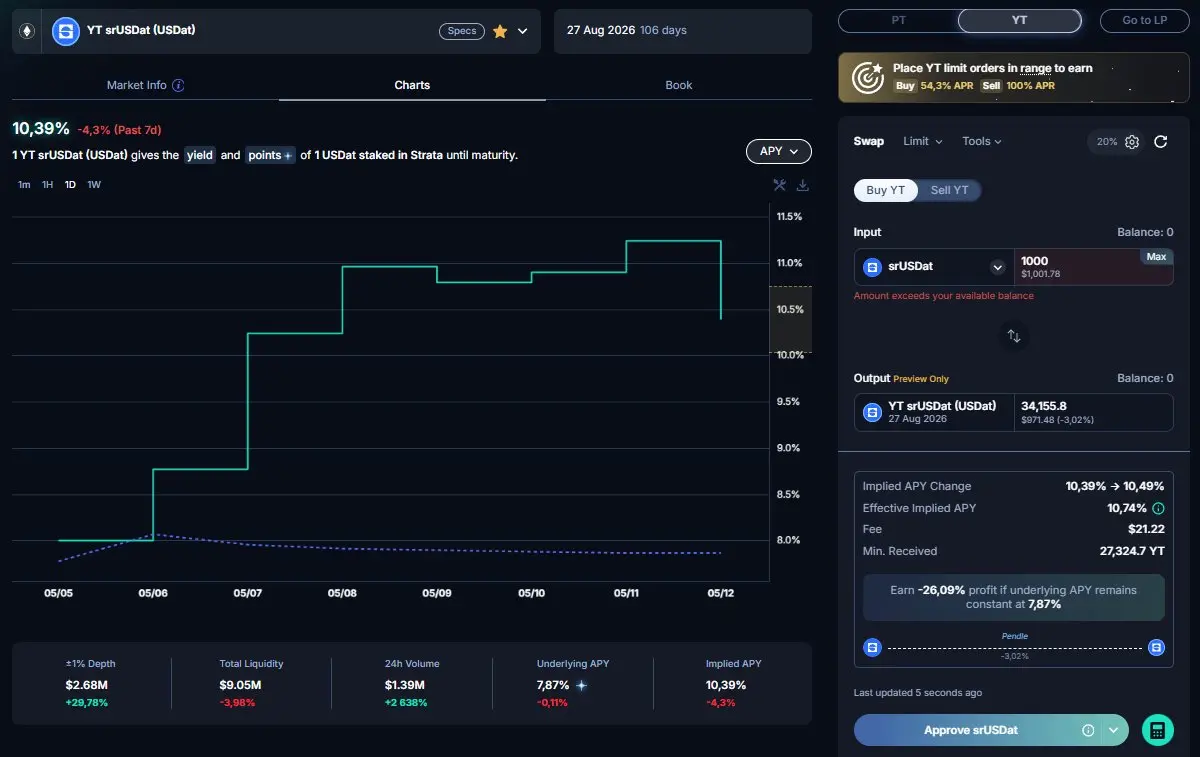Click the ±1% Depth value $2.68M
The height and width of the screenshot is (757, 1200).
click(x=87, y=685)
